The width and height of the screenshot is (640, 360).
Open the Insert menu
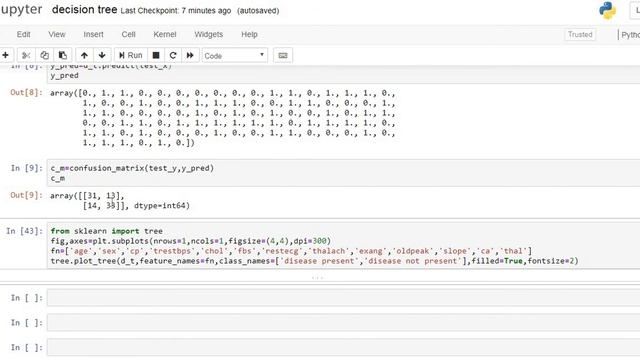coord(93,34)
